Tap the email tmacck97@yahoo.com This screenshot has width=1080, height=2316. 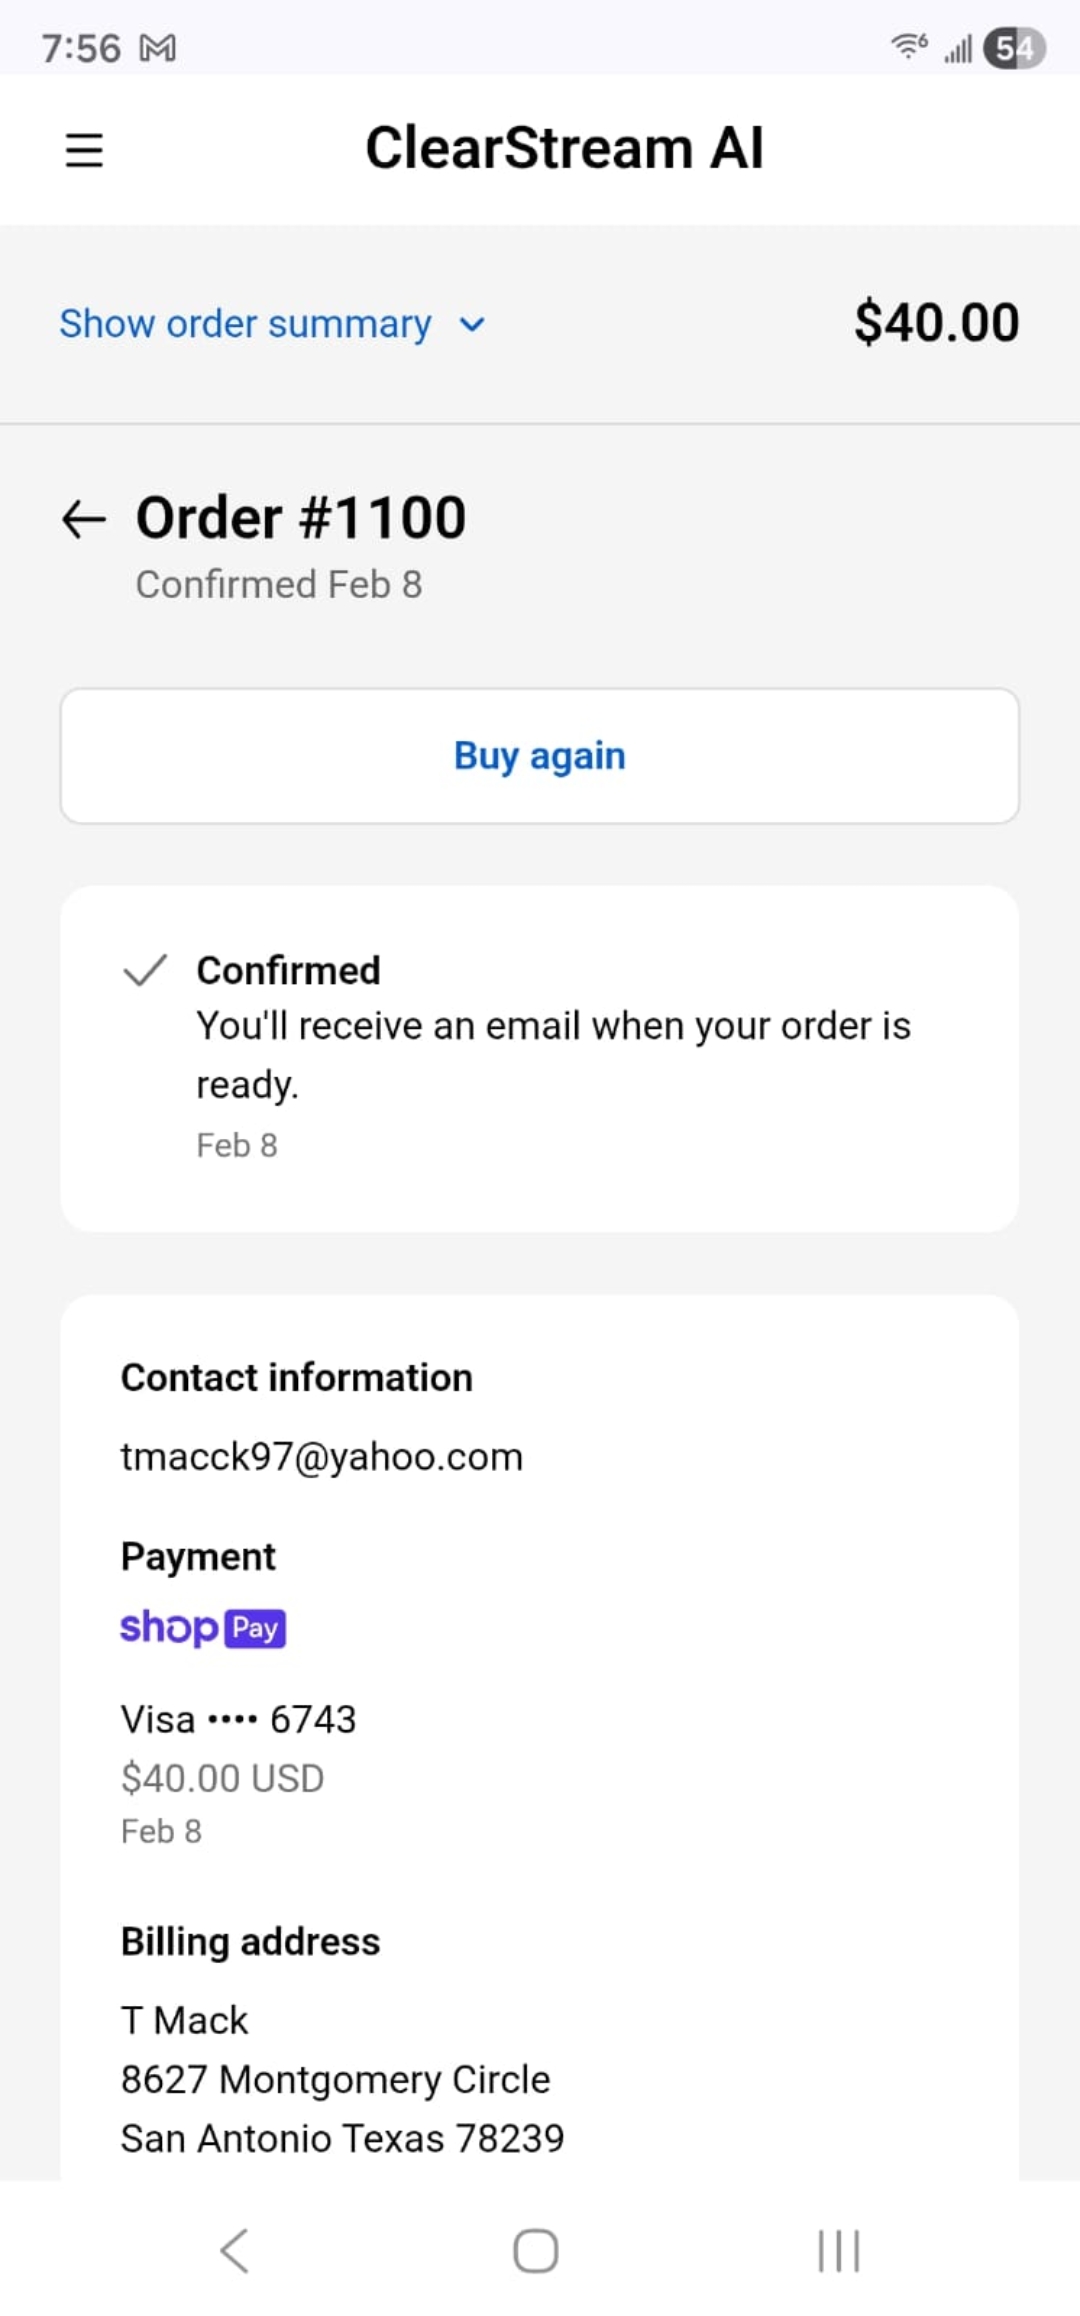[x=322, y=1457]
